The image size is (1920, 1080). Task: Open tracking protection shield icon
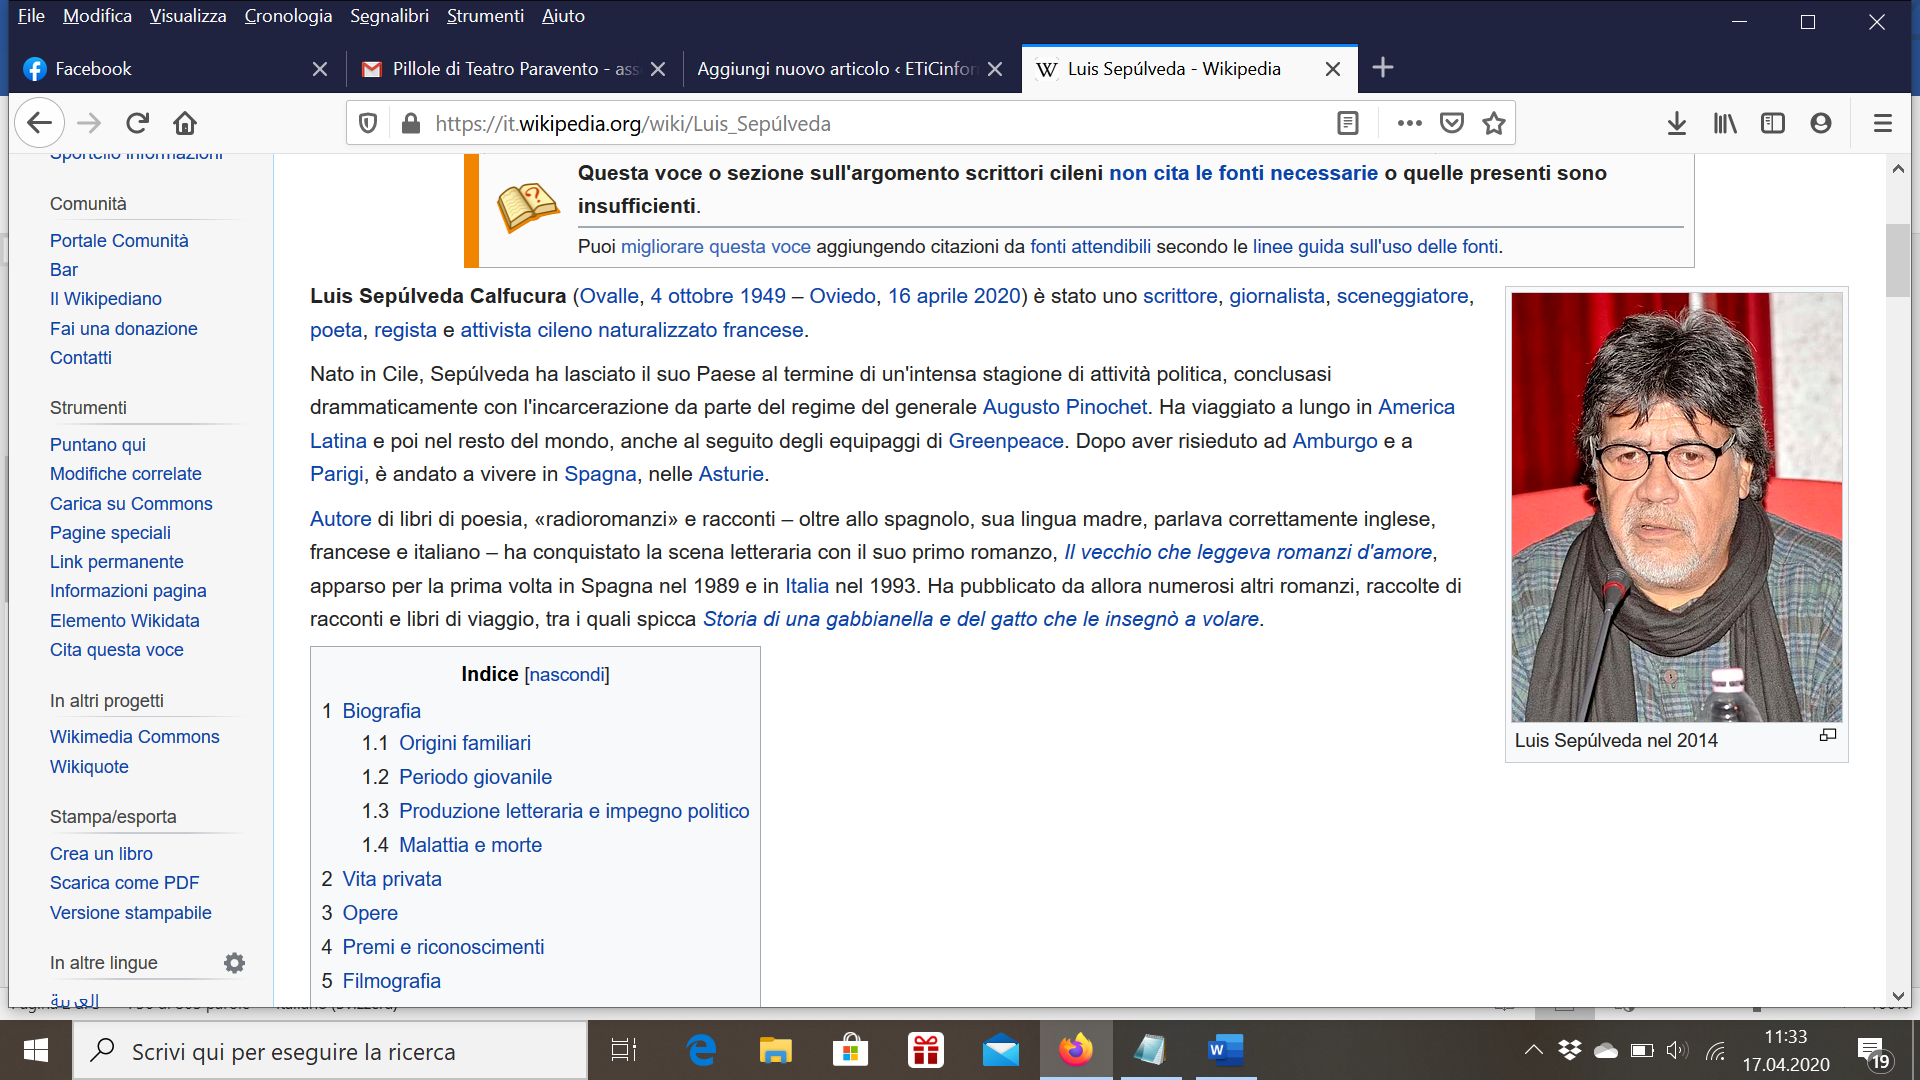click(x=368, y=123)
